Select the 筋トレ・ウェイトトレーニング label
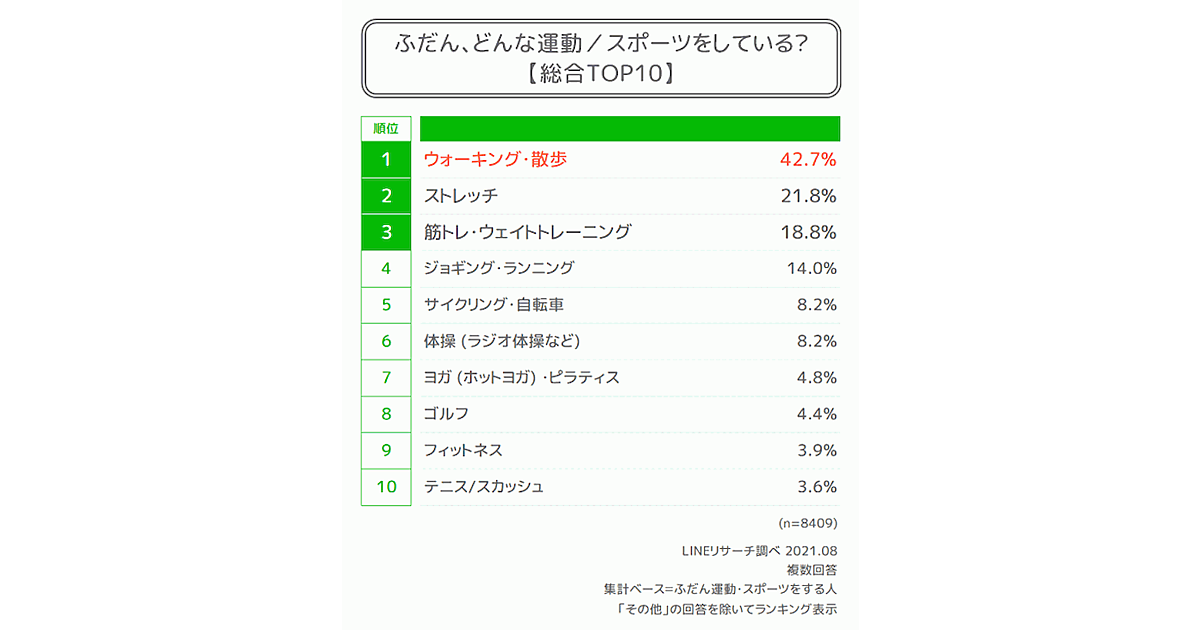The image size is (1200, 630). click(527, 232)
